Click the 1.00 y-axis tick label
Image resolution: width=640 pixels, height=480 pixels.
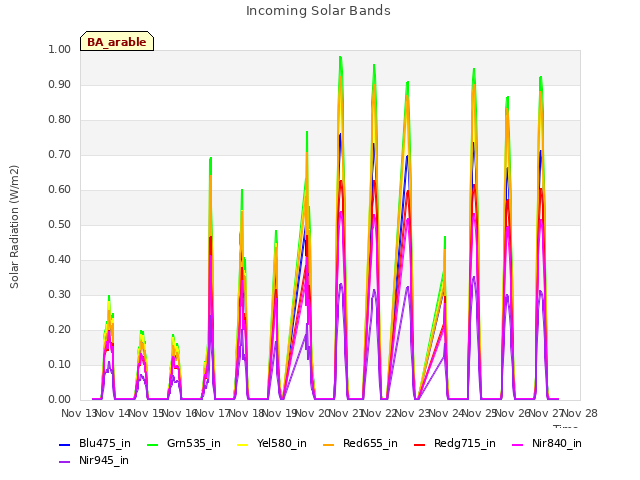click(60, 49)
